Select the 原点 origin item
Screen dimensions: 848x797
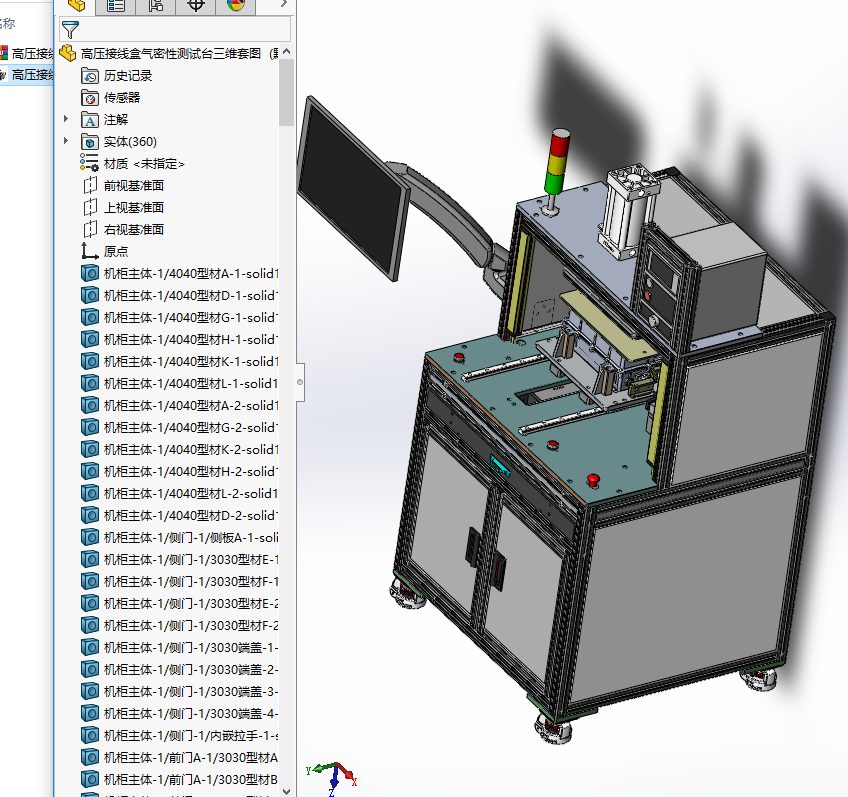point(105,251)
